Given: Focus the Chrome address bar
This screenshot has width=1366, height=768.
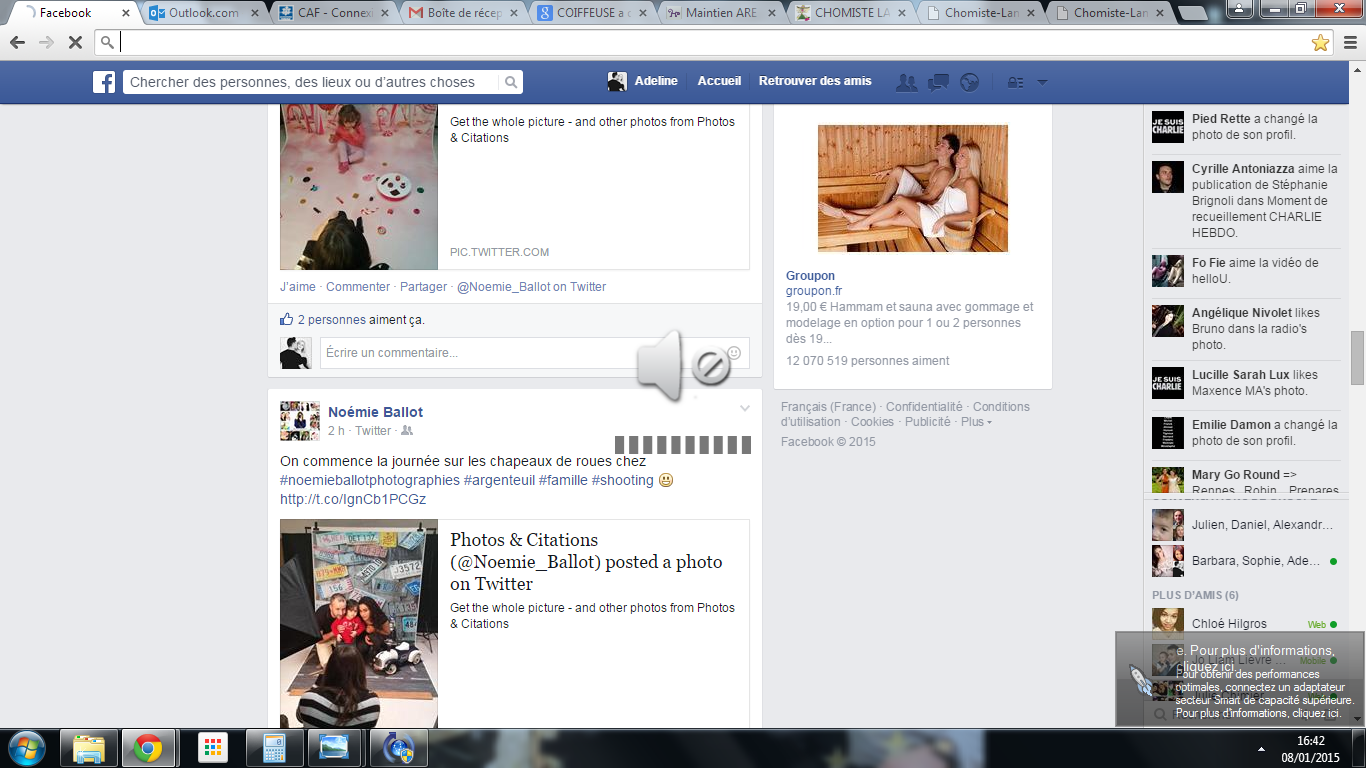Looking at the screenshot, I should (x=714, y=42).
